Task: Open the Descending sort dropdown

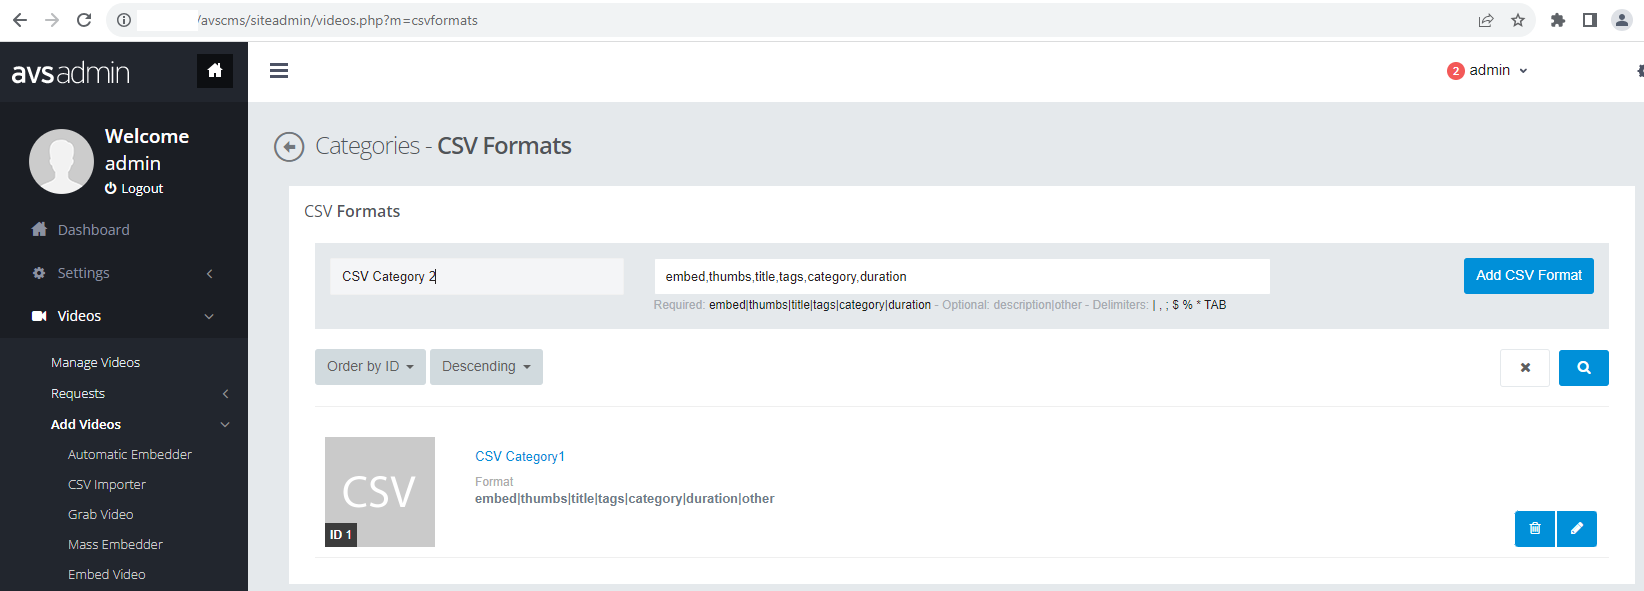Action: 486,367
